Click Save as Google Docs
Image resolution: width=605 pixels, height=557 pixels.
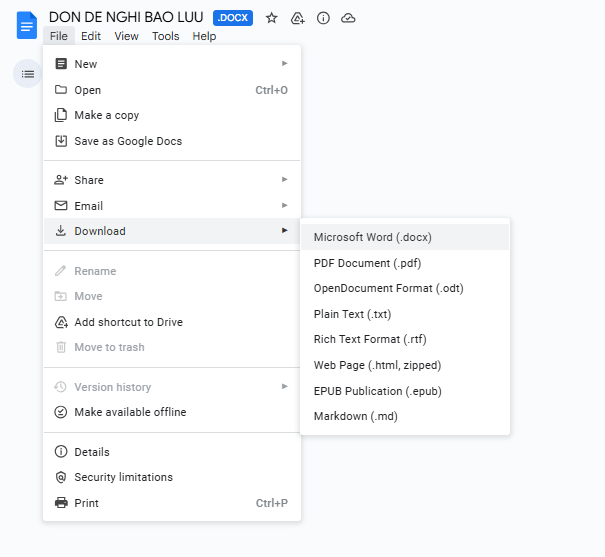128,141
